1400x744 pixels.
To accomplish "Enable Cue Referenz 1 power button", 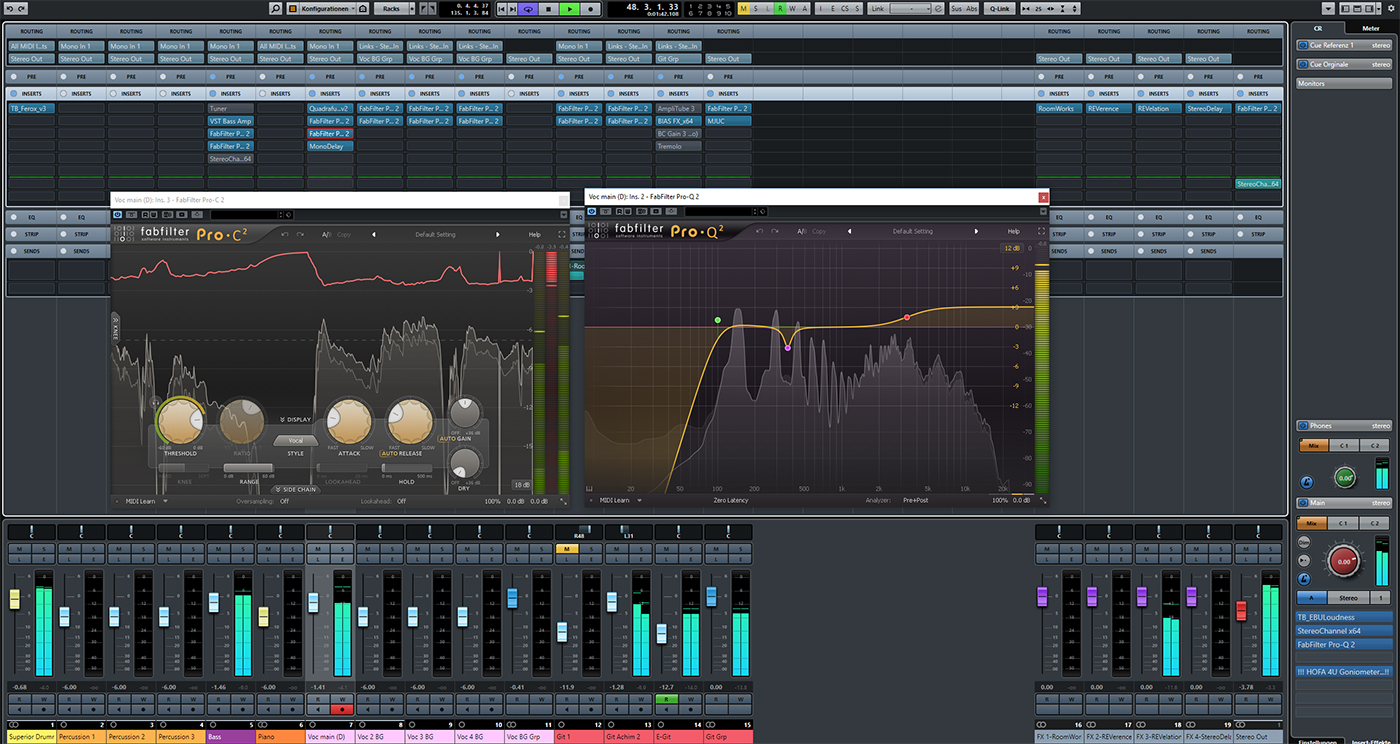I will 1303,45.
